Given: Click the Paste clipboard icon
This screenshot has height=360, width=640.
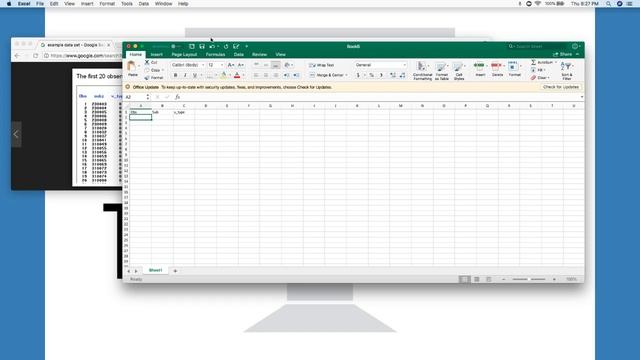Looking at the screenshot, I should click(x=132, y=66).
